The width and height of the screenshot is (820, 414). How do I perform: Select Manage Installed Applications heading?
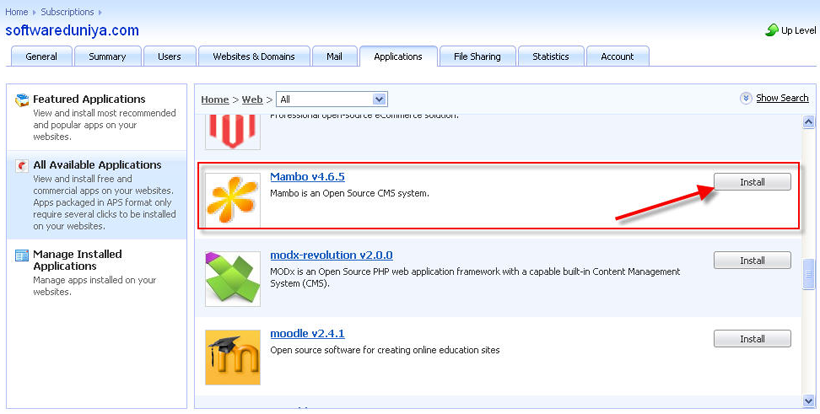point(77,260)
